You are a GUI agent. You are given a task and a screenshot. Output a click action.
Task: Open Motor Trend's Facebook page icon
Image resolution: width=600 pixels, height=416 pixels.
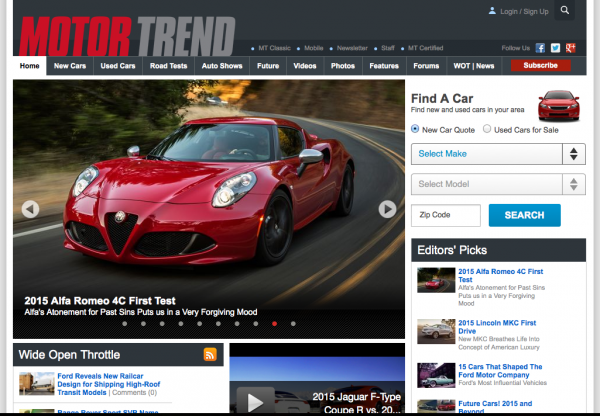(540, 48)
